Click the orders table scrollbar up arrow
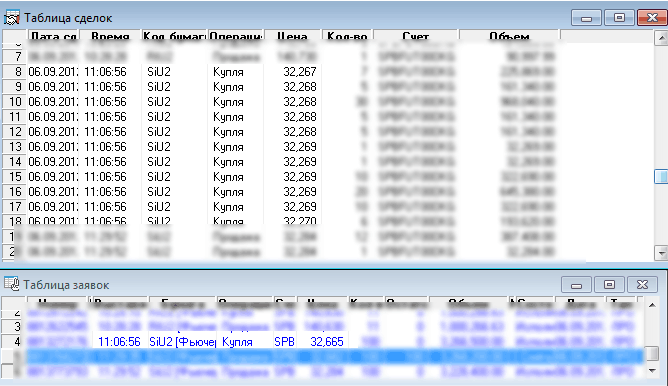The width and height of the screenshot is (668, 386). [652, 305]
